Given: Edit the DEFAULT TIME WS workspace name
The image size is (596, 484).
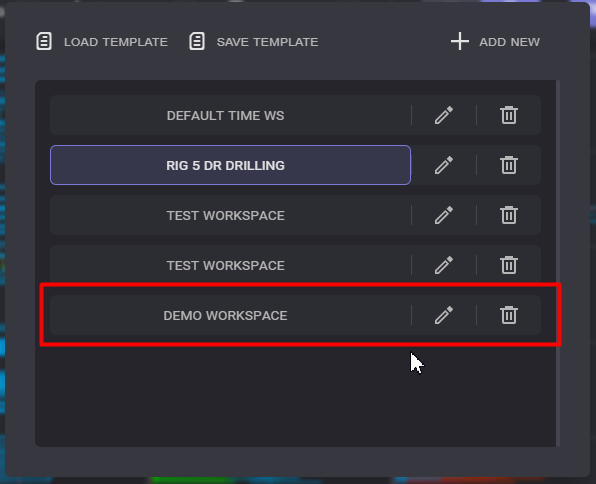Looking at the screenshot, I should (444, 115).
